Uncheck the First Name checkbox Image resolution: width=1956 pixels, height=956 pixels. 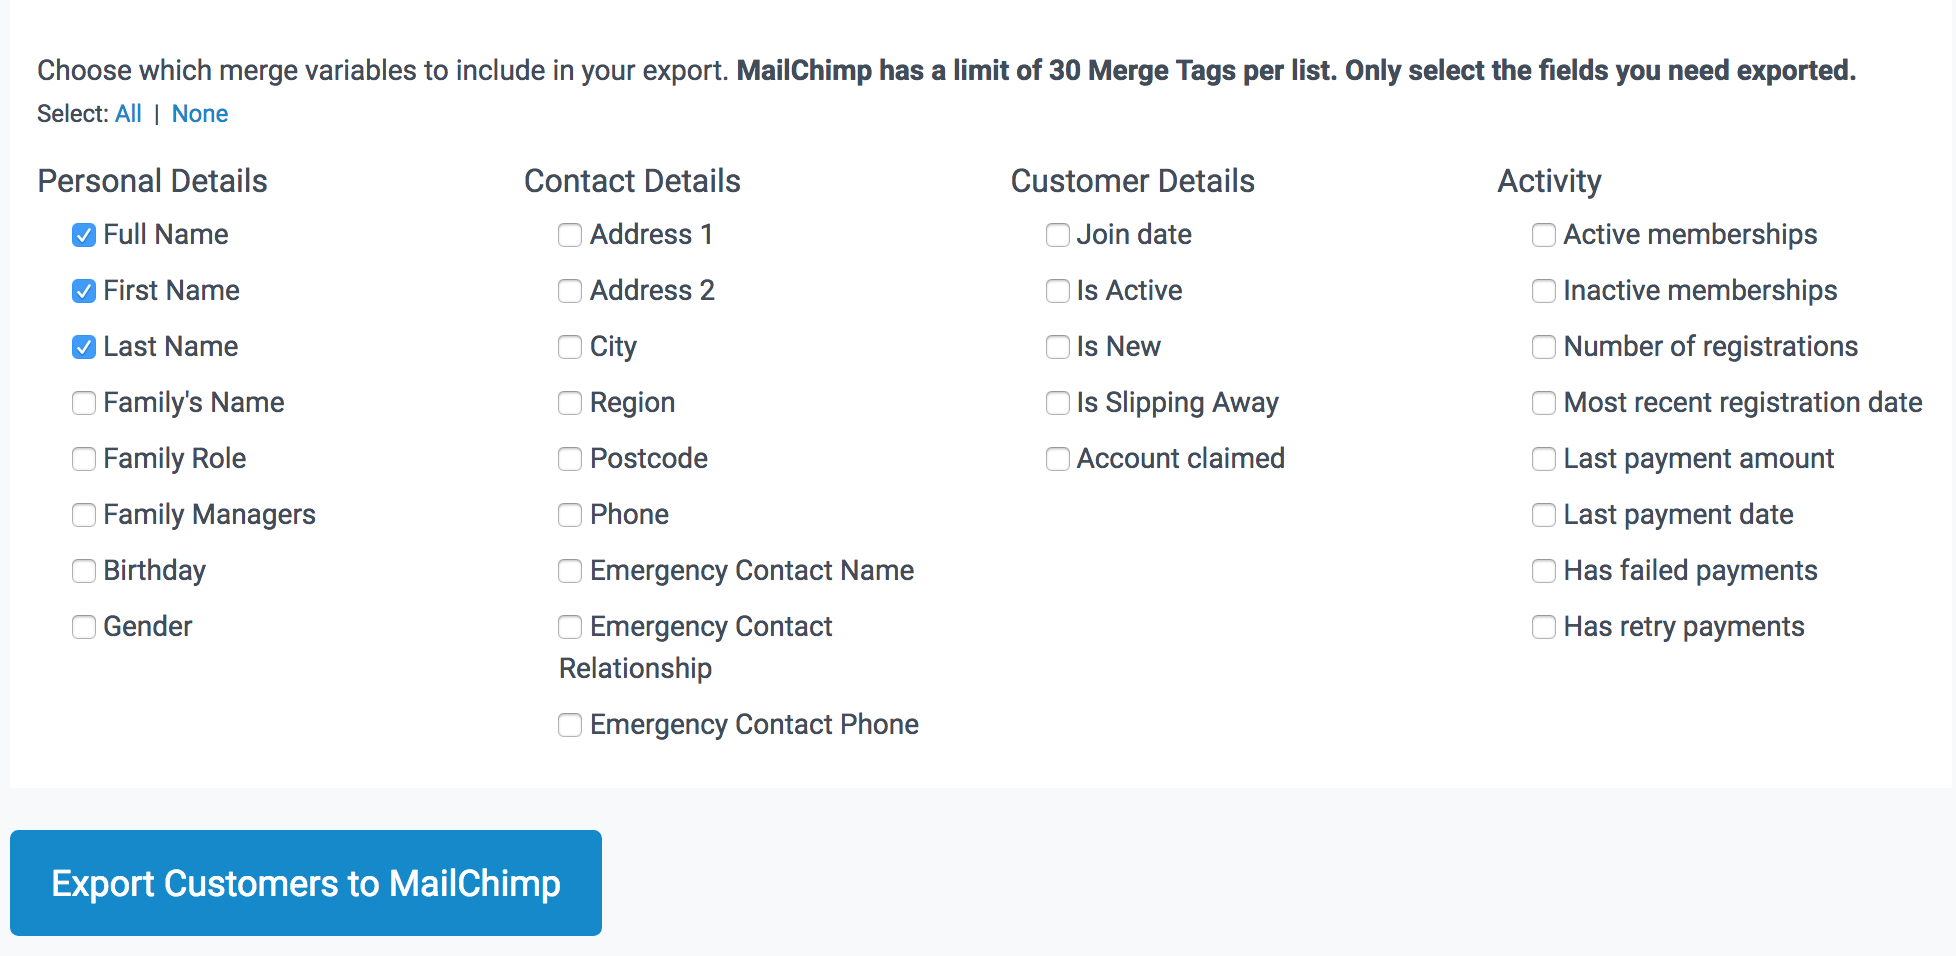coord(84,291)
